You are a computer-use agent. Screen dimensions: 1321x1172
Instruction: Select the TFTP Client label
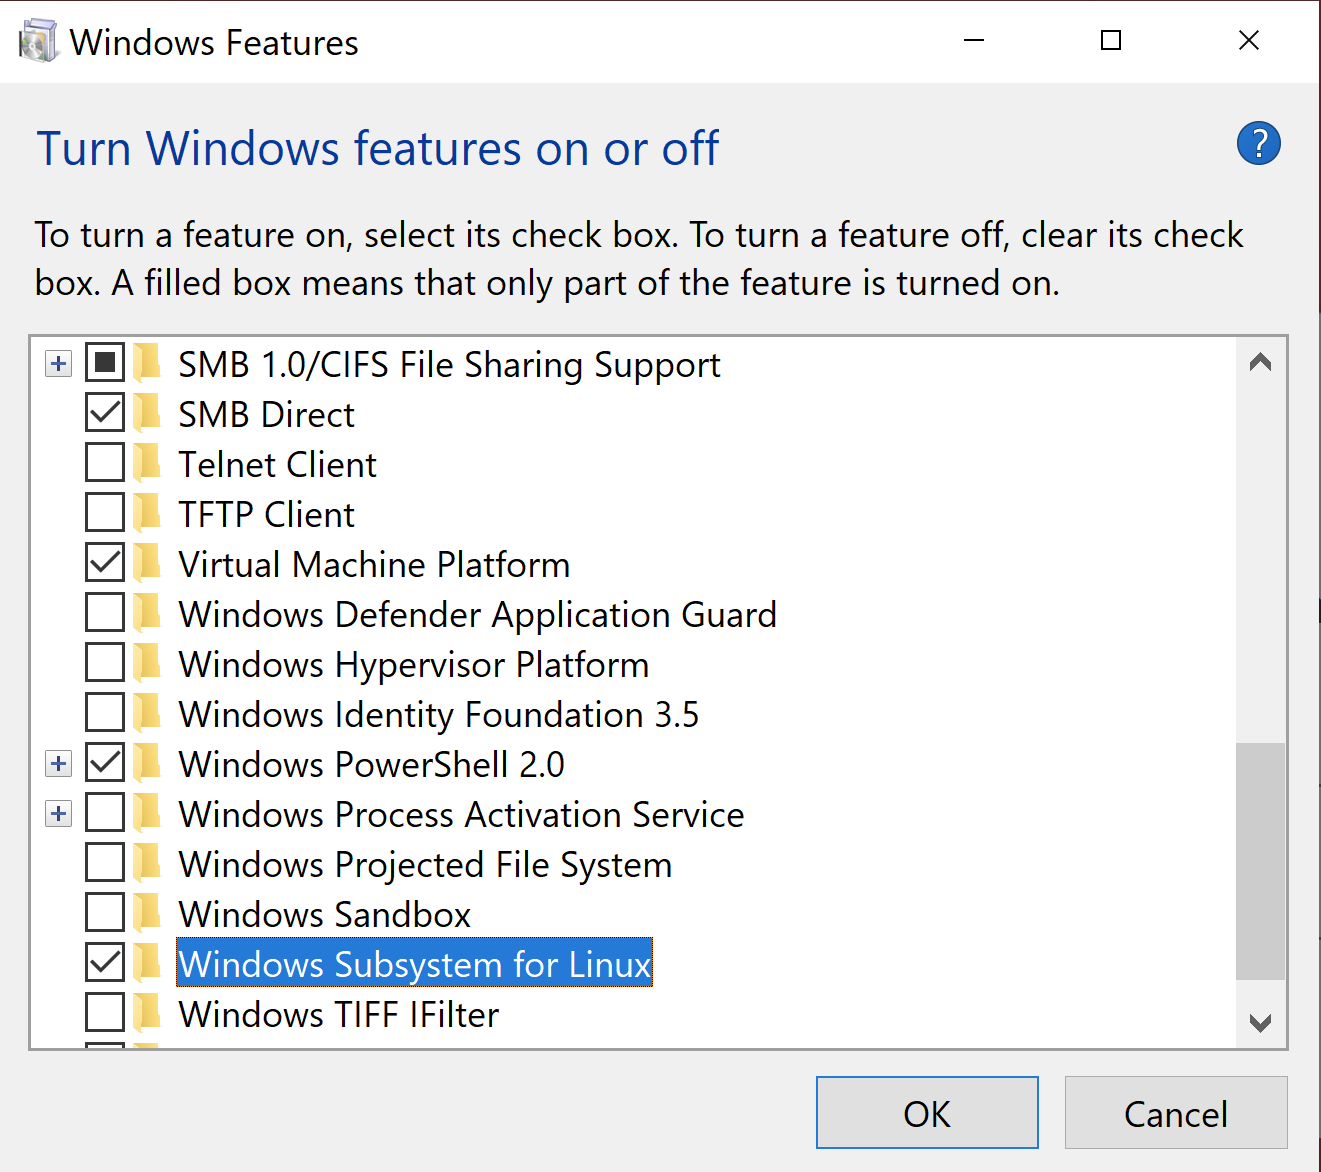[x=266, y=514]
